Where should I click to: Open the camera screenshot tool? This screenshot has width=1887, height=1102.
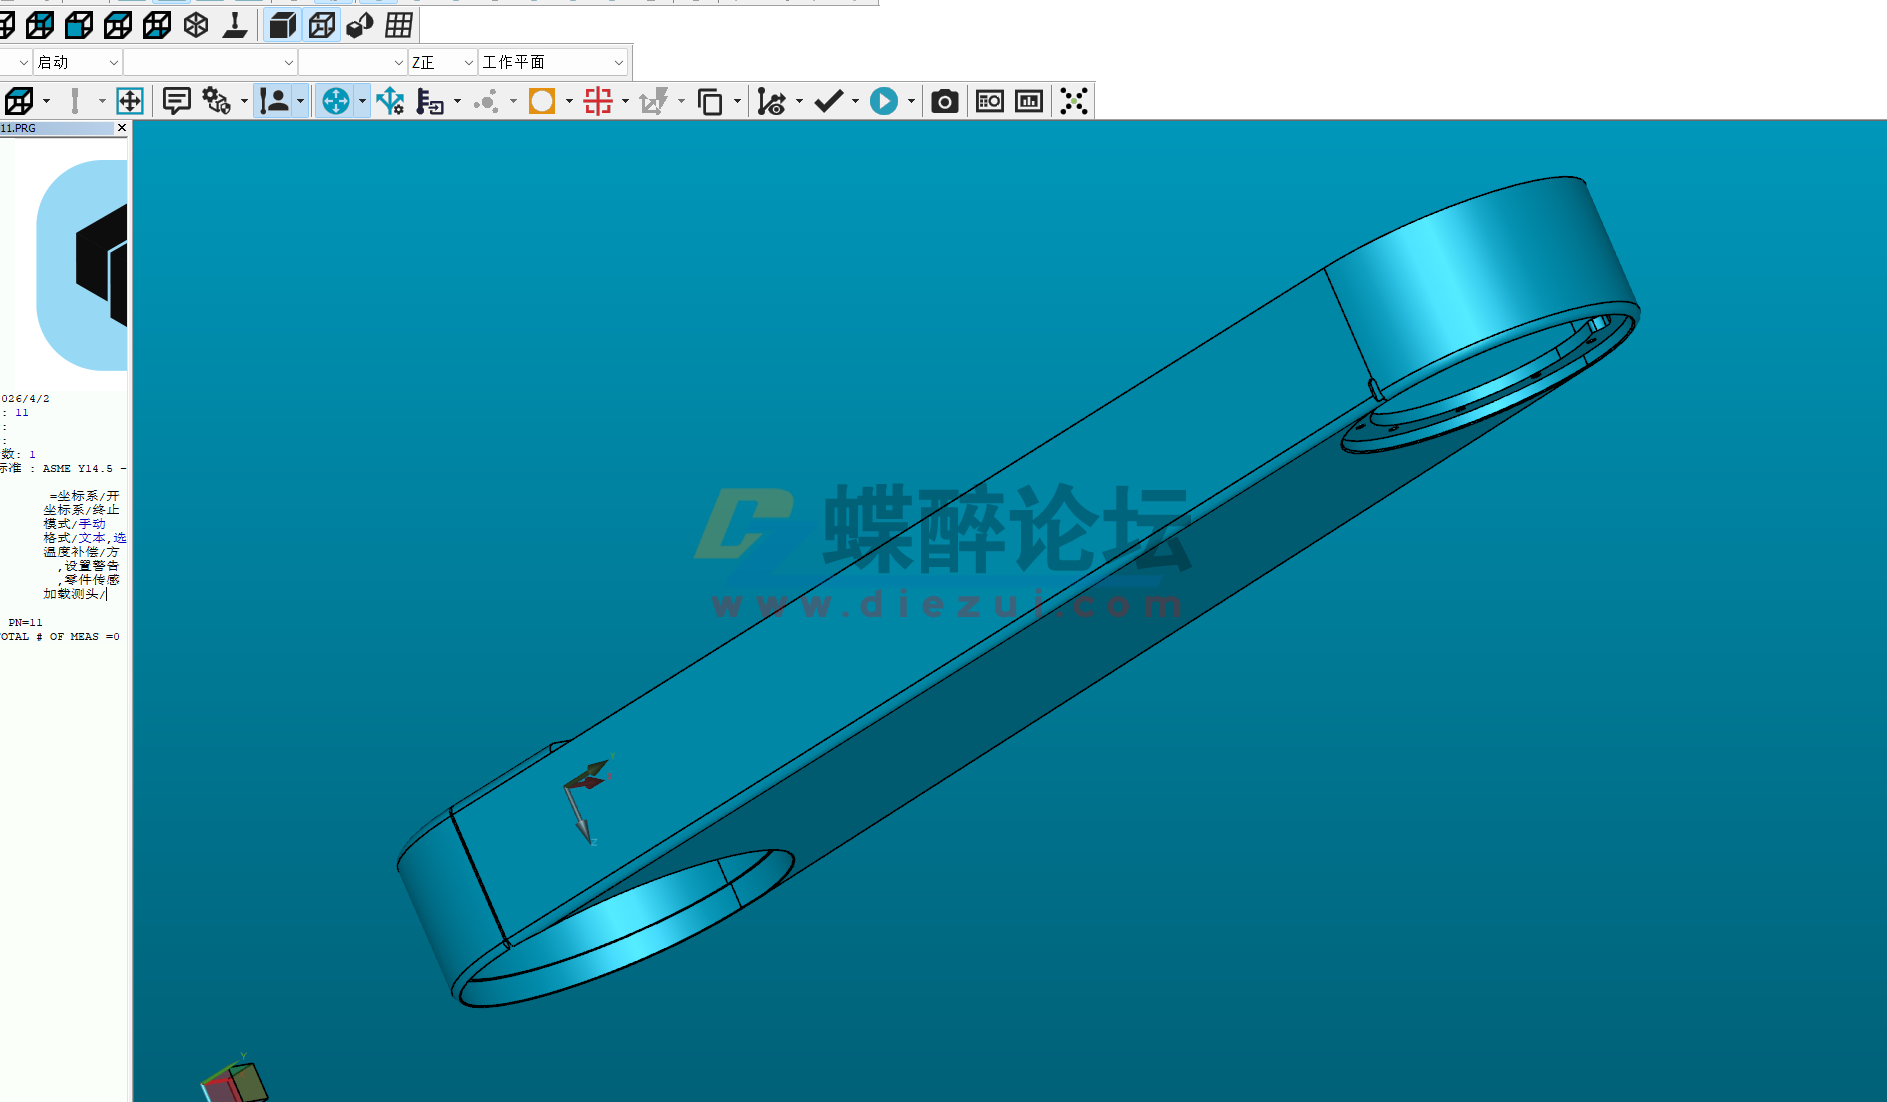tap(944, 100)
